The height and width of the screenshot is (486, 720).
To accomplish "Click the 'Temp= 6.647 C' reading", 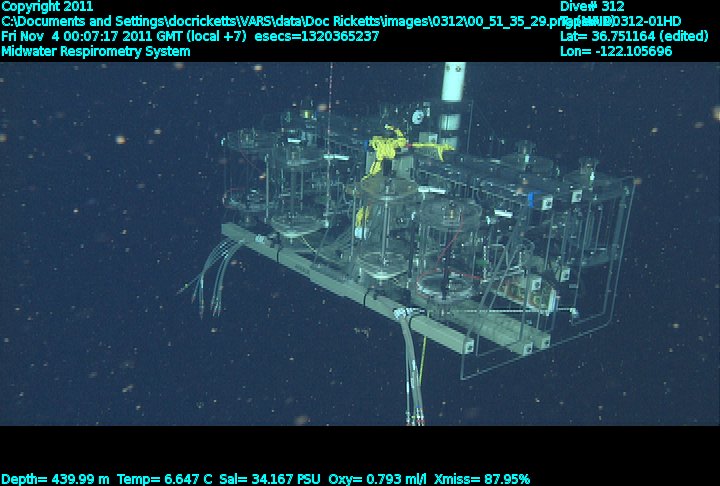I will pyautogui.click(x=164, y=480).
